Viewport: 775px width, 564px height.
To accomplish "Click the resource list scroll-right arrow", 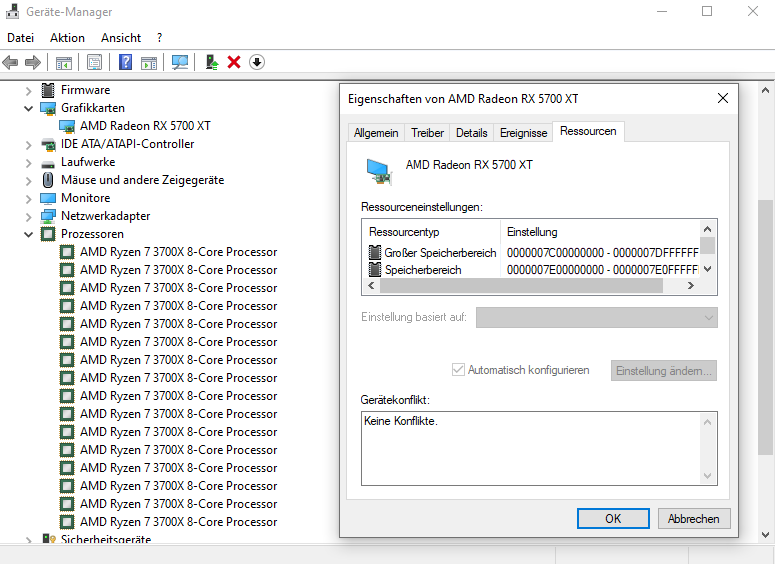I will click(690, 286).
